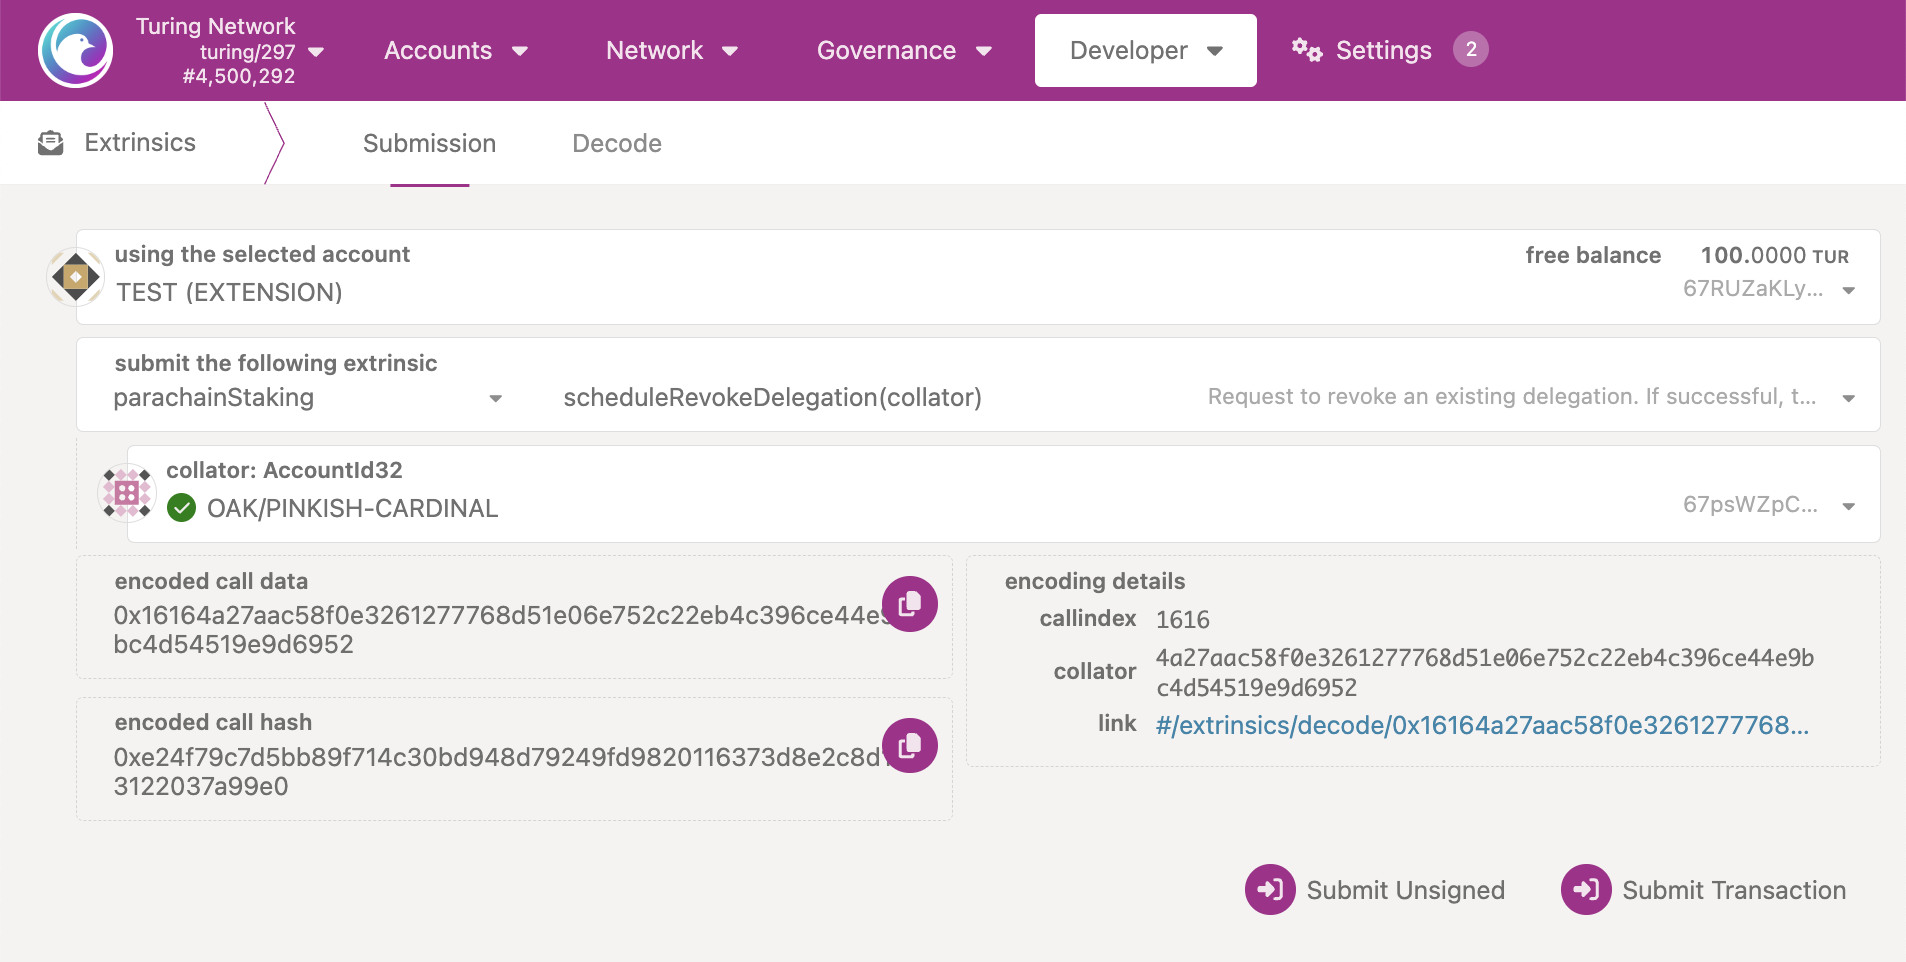This screenshot has height=962, width=1906.
Task: Click the 67RUZaKLy... address text
Action: [x=1753, y=289]
